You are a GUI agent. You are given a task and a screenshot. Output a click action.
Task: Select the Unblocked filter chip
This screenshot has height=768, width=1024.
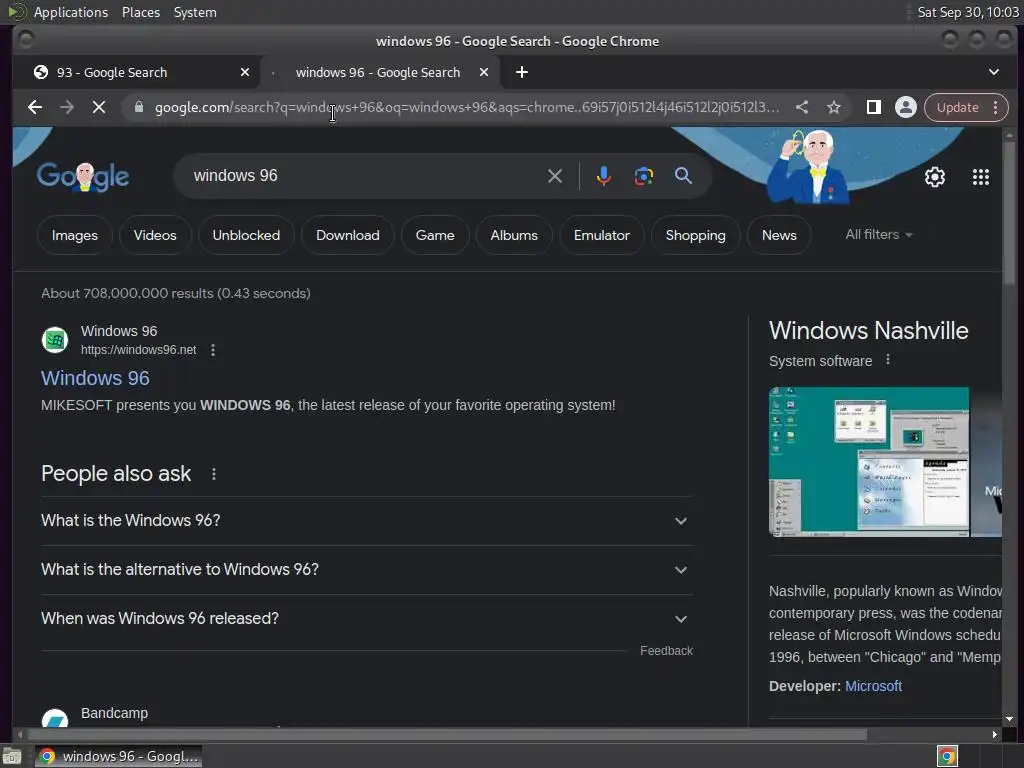(x=246, y=235)
